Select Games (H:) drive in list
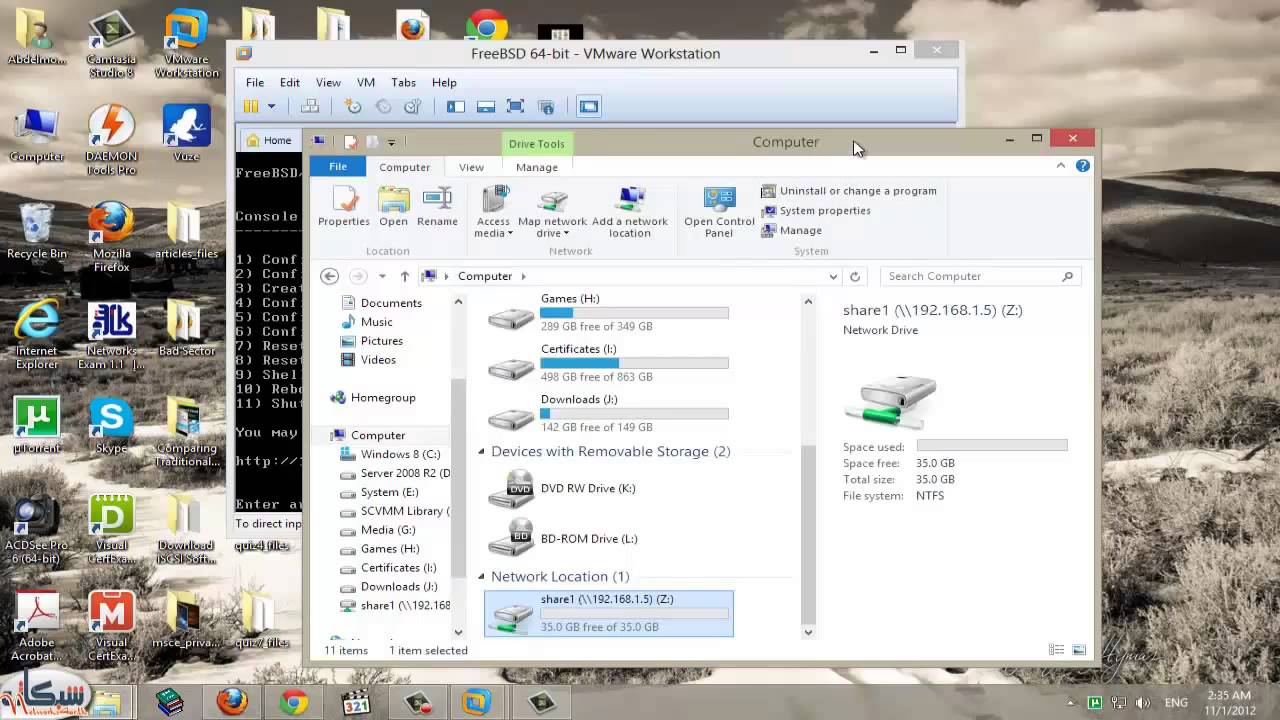1280x720 pixels. click(x=608, y=312)
